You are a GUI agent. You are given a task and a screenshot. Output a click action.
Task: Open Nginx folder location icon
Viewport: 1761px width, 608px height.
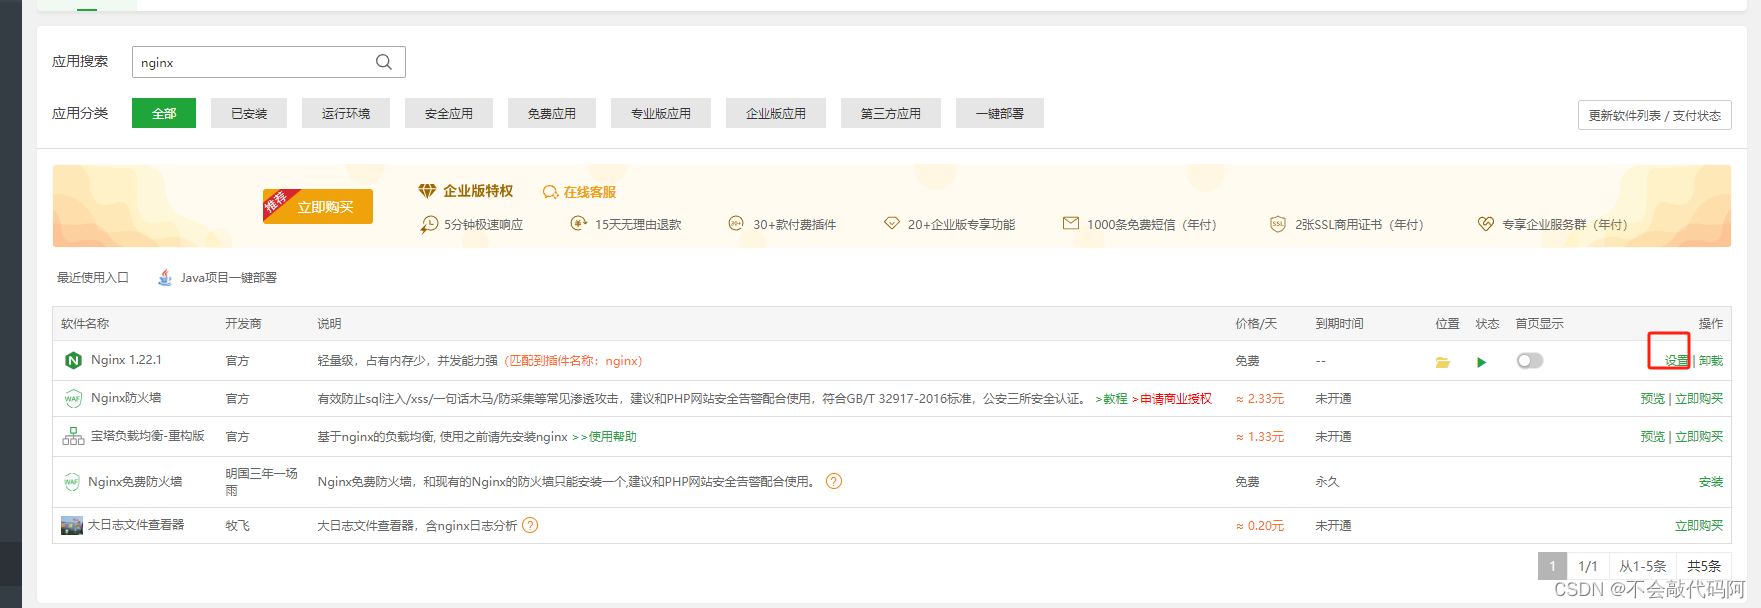point(1443,362)
